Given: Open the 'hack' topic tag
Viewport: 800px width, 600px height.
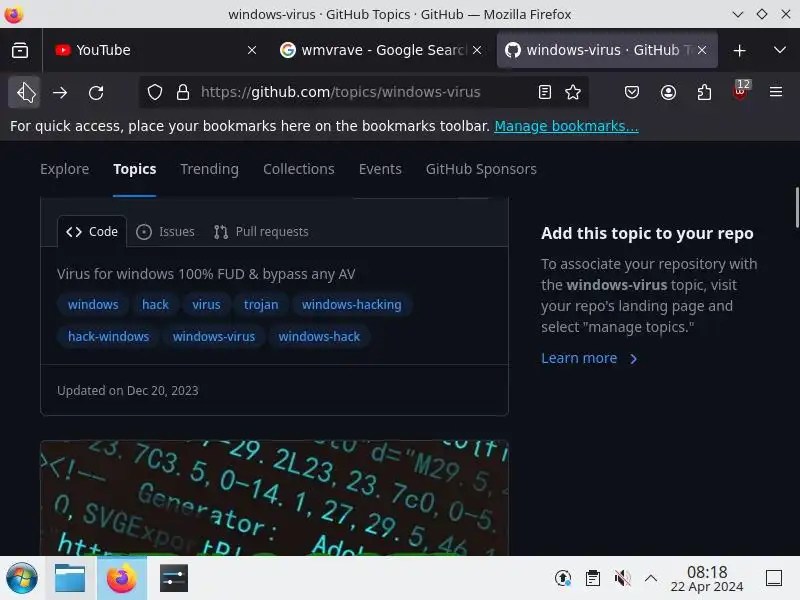Looking at the screenshot, I should (x=155, y=305).
